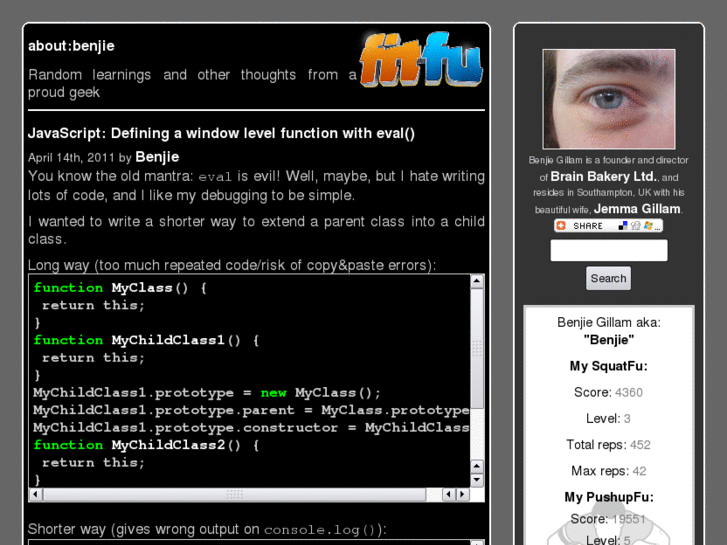Screen dimensions: 727x545
Task: Click the 'Total reps: 452' line
Action: [608, 445]
